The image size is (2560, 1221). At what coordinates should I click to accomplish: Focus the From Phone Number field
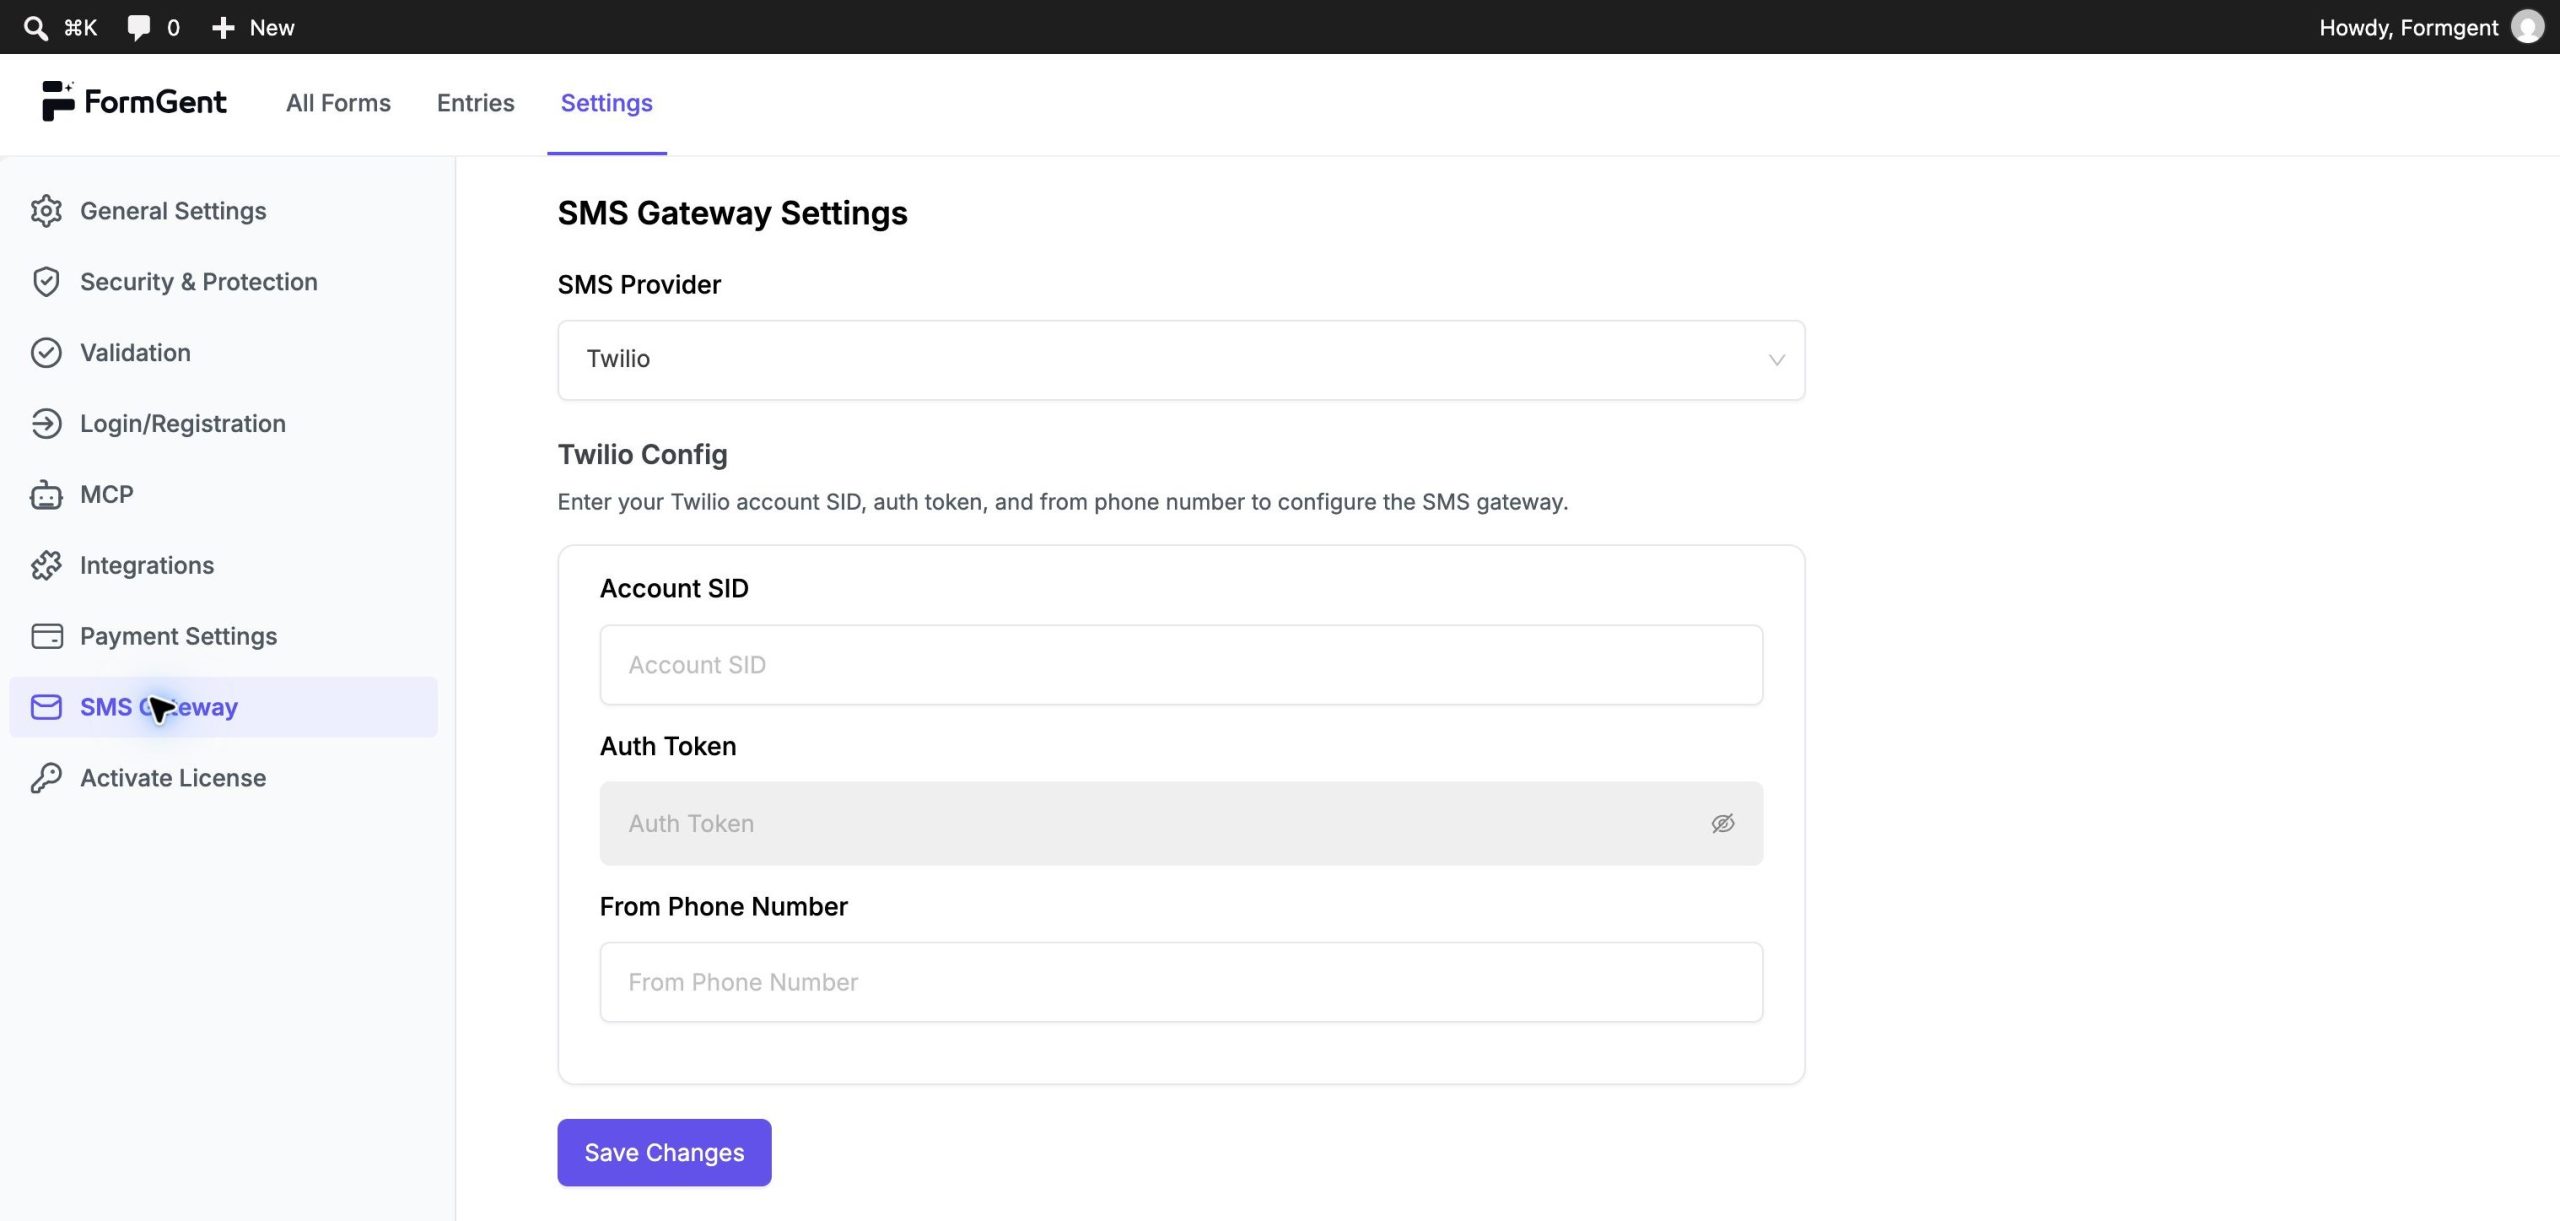point(1181,982)
